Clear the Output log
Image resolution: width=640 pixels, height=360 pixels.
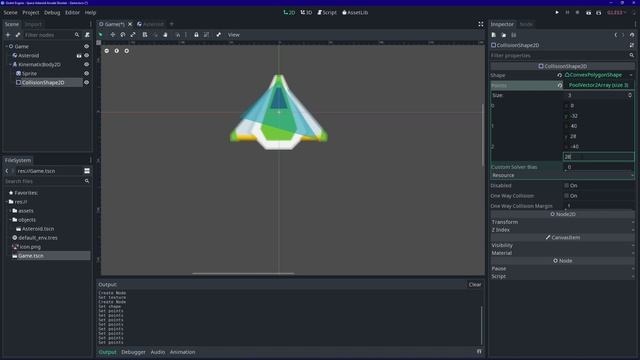475,284
